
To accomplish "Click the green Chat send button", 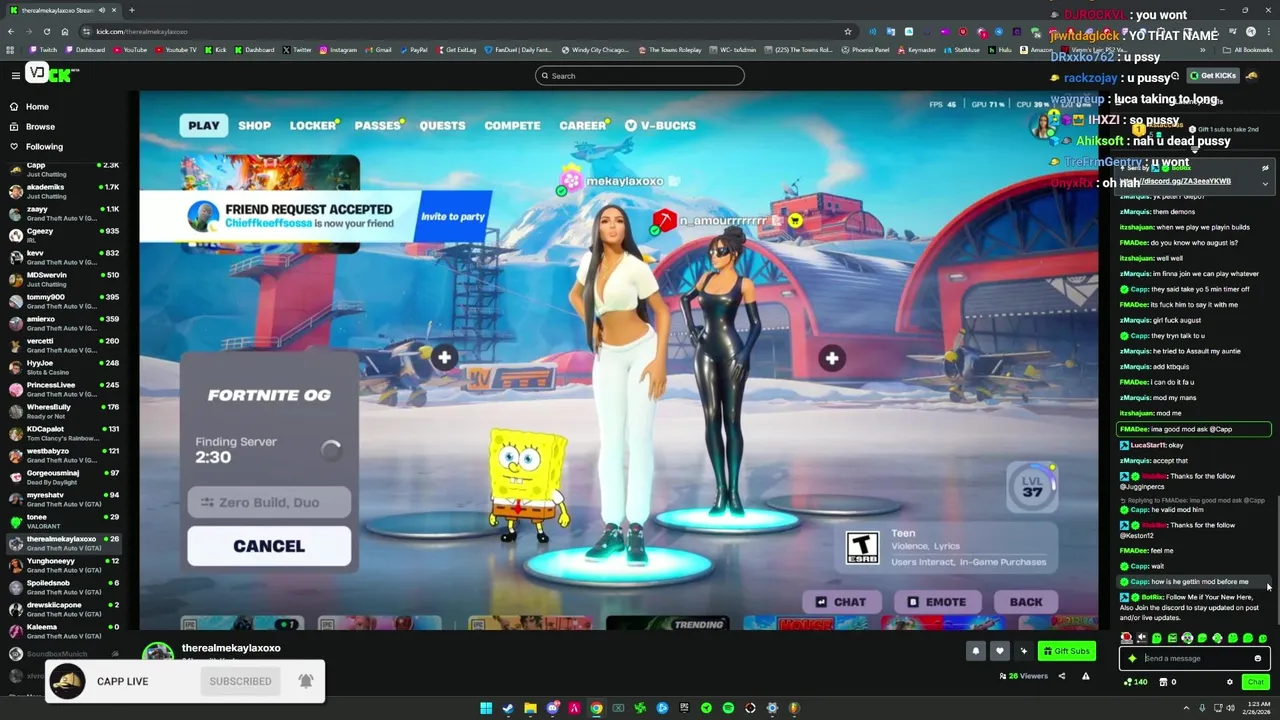I will click(1255, 682).
